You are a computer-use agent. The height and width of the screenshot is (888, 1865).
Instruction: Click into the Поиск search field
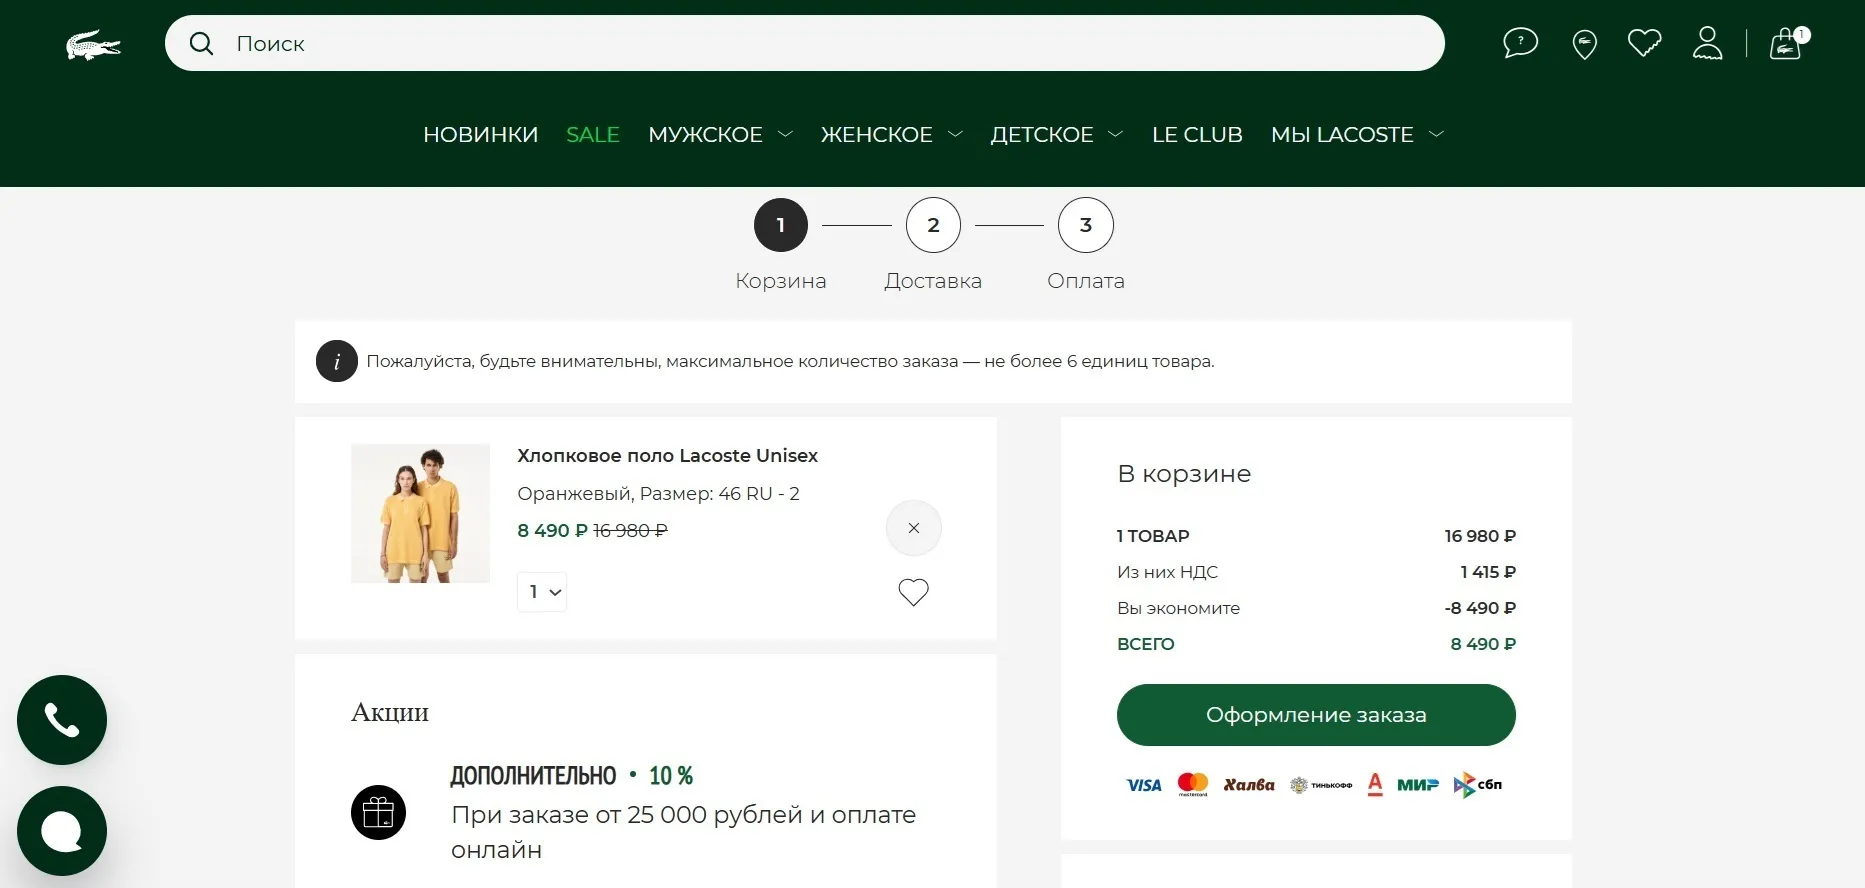800,43
